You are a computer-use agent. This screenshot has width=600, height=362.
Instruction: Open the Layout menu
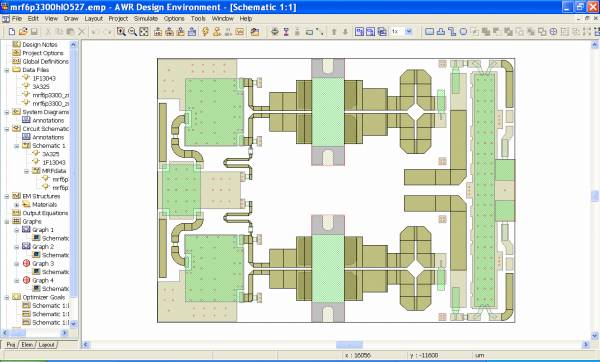(93, 18)
